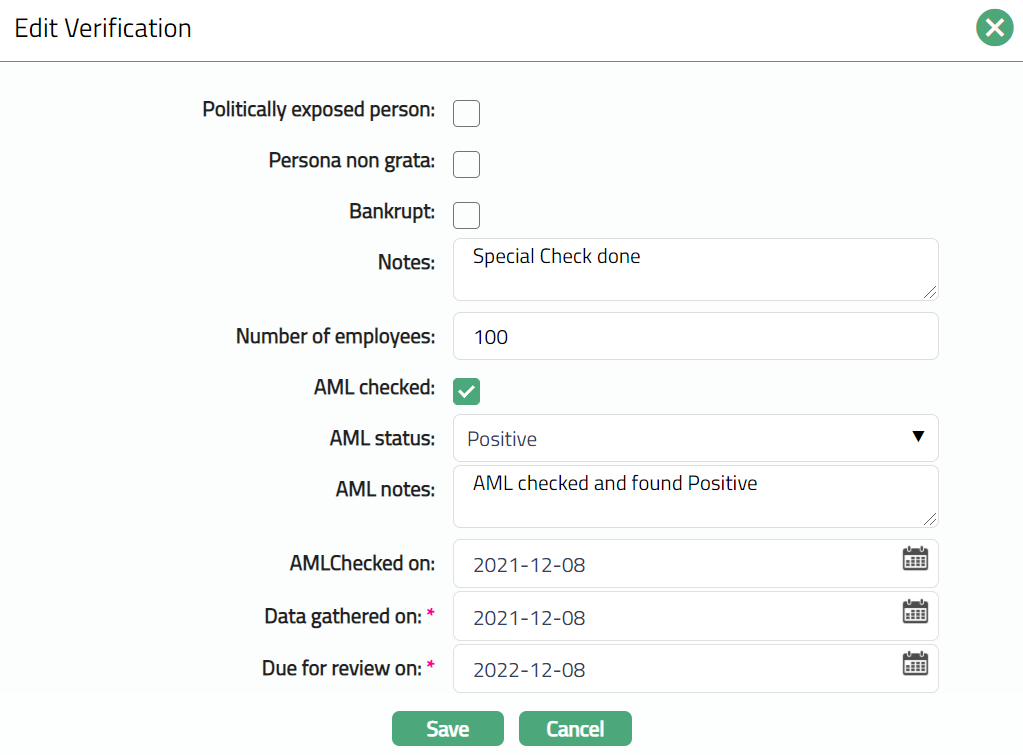The image size is (1023, 755).
Task: Uncheck the AML checked checkbox
Action: click(466, 391)
